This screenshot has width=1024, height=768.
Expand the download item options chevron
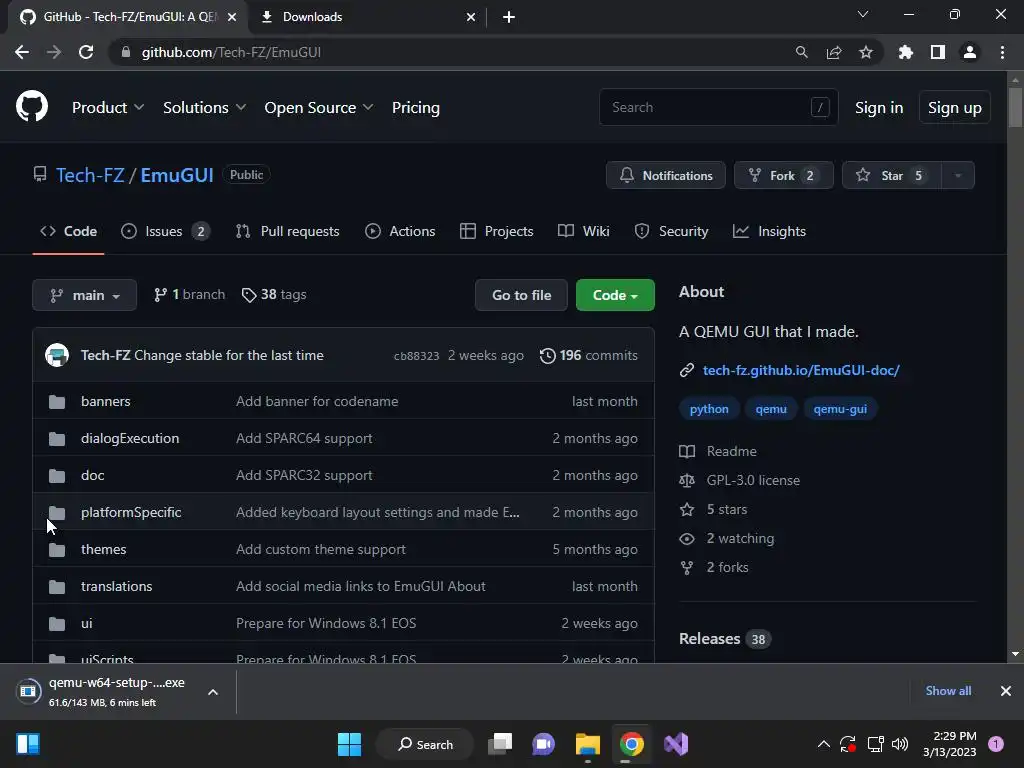(213, 692)
